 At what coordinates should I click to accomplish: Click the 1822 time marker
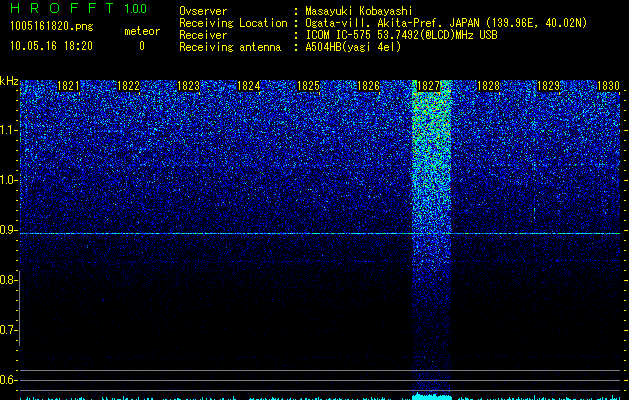point(128,86)
